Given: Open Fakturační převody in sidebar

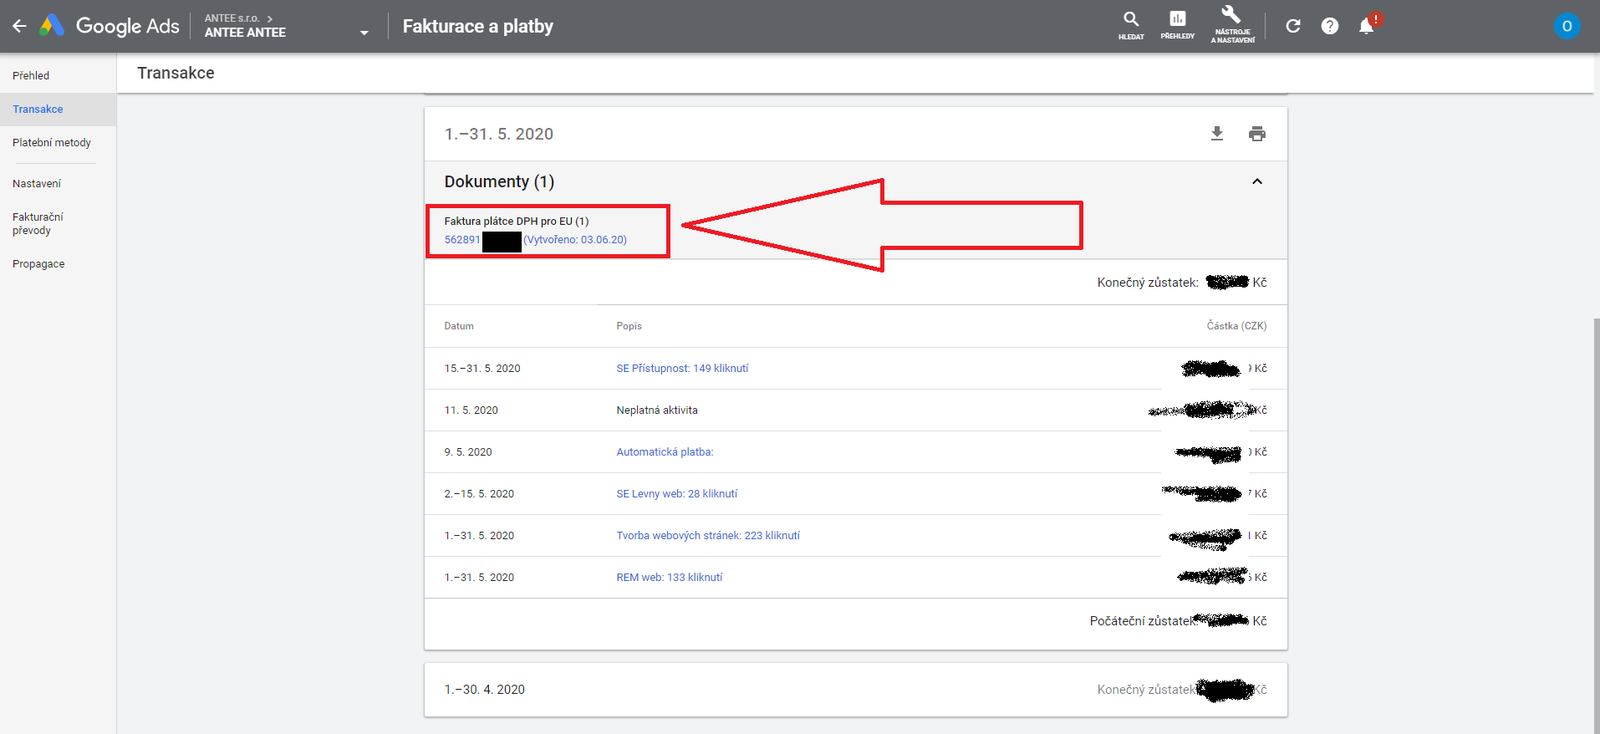Looking at the screenshot, I should 38,223.
